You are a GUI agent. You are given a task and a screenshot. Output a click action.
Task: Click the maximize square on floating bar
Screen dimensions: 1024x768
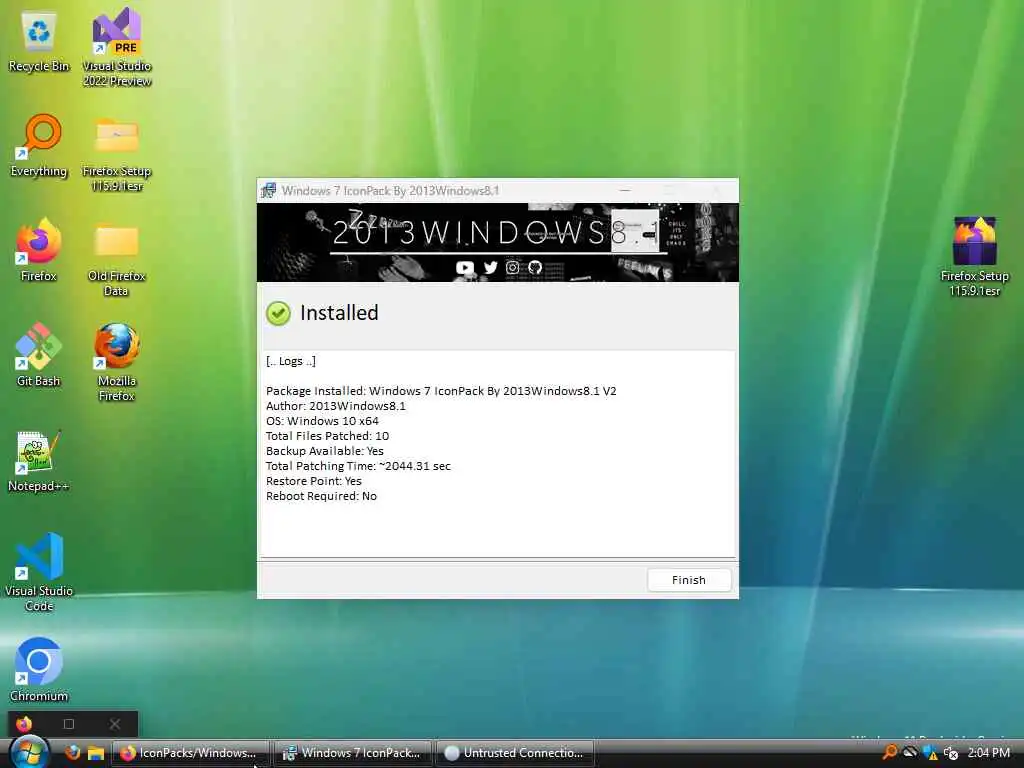(69, 724)
